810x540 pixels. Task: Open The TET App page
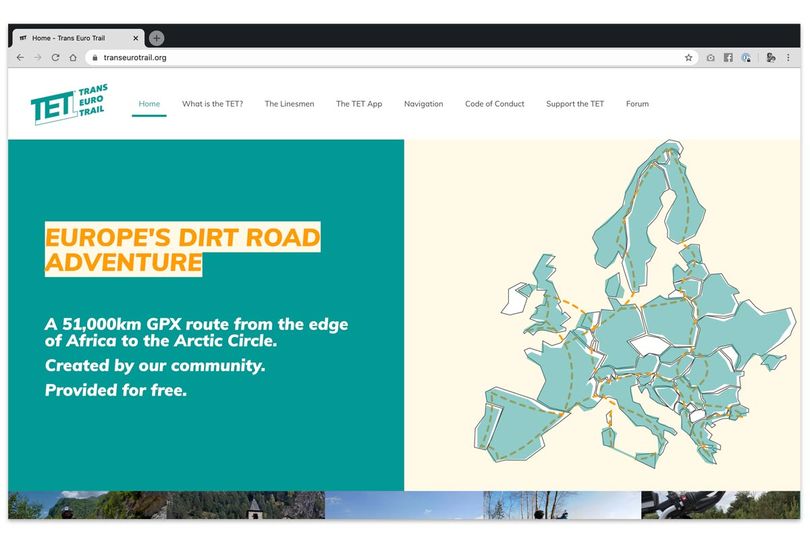pyautogui.click(x=359, y=103)
